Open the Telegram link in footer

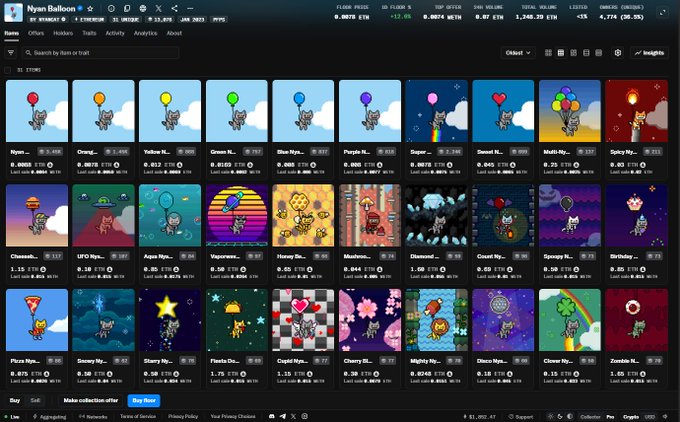[283, 416]
